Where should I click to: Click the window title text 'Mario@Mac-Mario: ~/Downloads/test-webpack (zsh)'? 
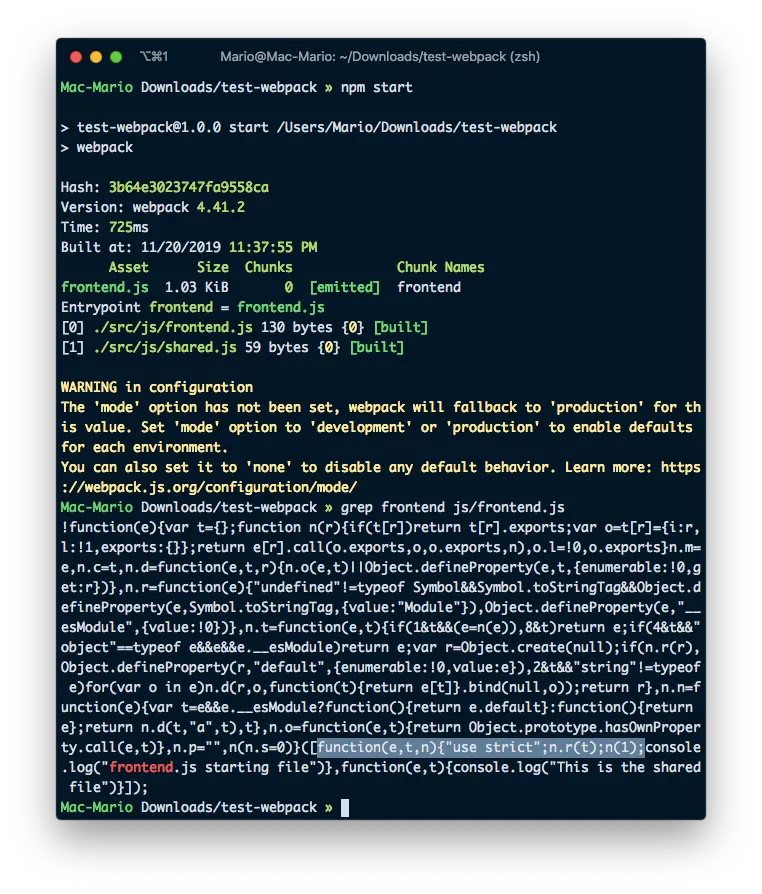pos(380,56)
